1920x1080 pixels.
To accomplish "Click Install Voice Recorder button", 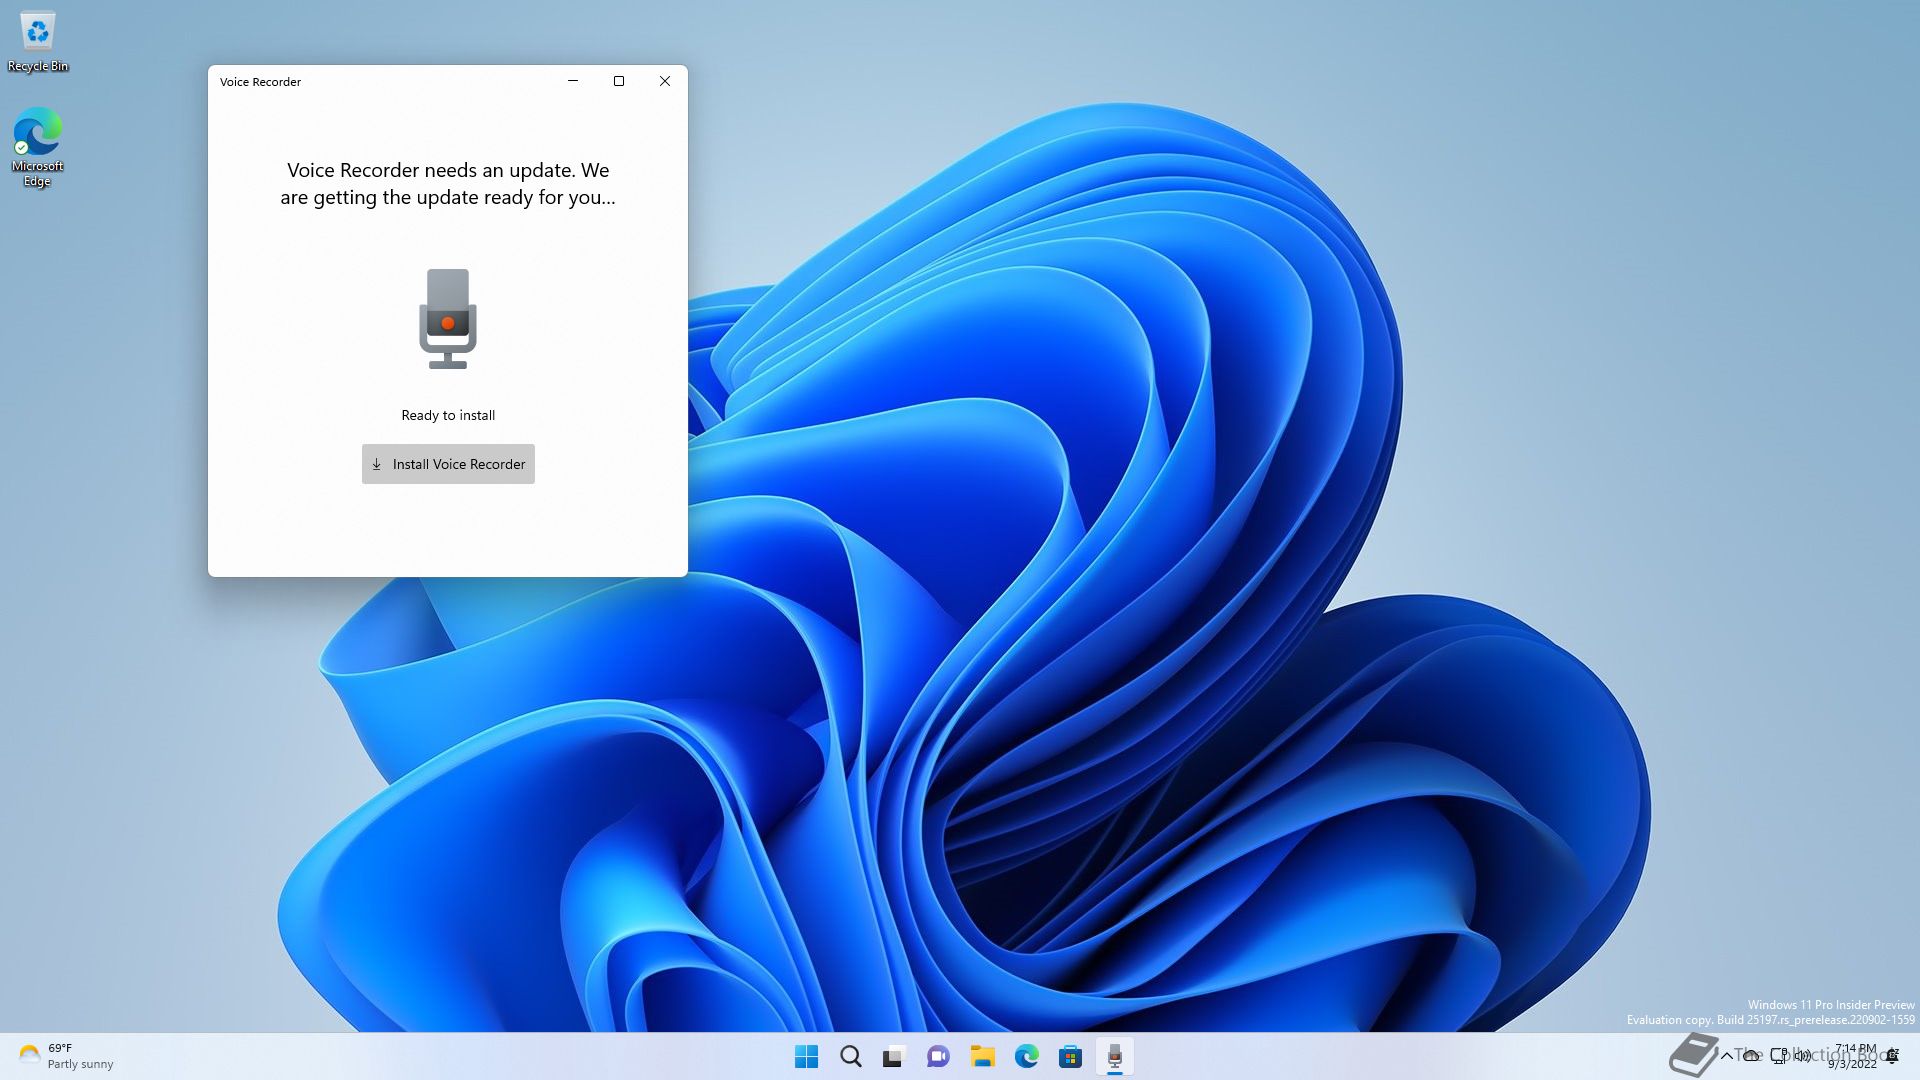I will 448,464.
